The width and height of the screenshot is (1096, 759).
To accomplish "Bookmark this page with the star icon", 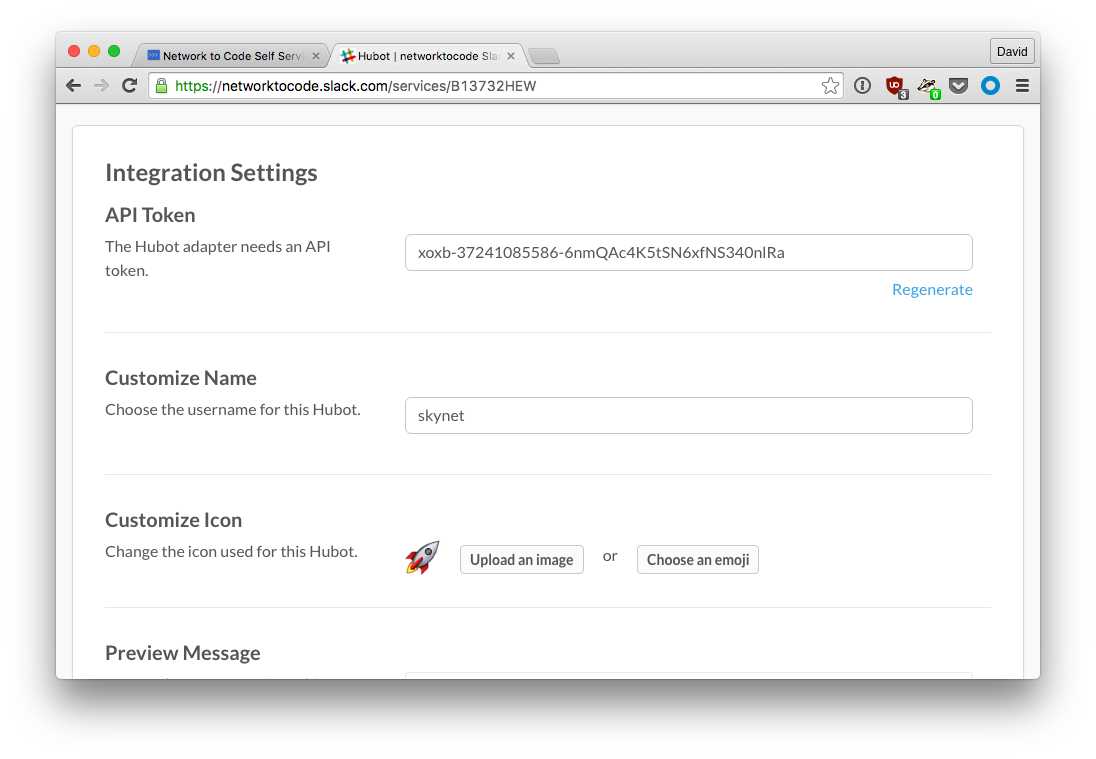I will click(x=830, y=86).
